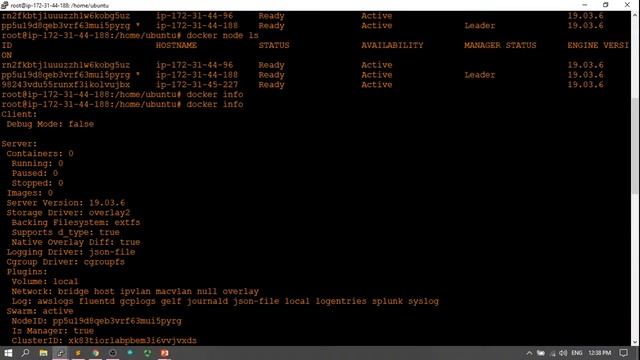Close the PuTTY terminal window

click(627, 5)
